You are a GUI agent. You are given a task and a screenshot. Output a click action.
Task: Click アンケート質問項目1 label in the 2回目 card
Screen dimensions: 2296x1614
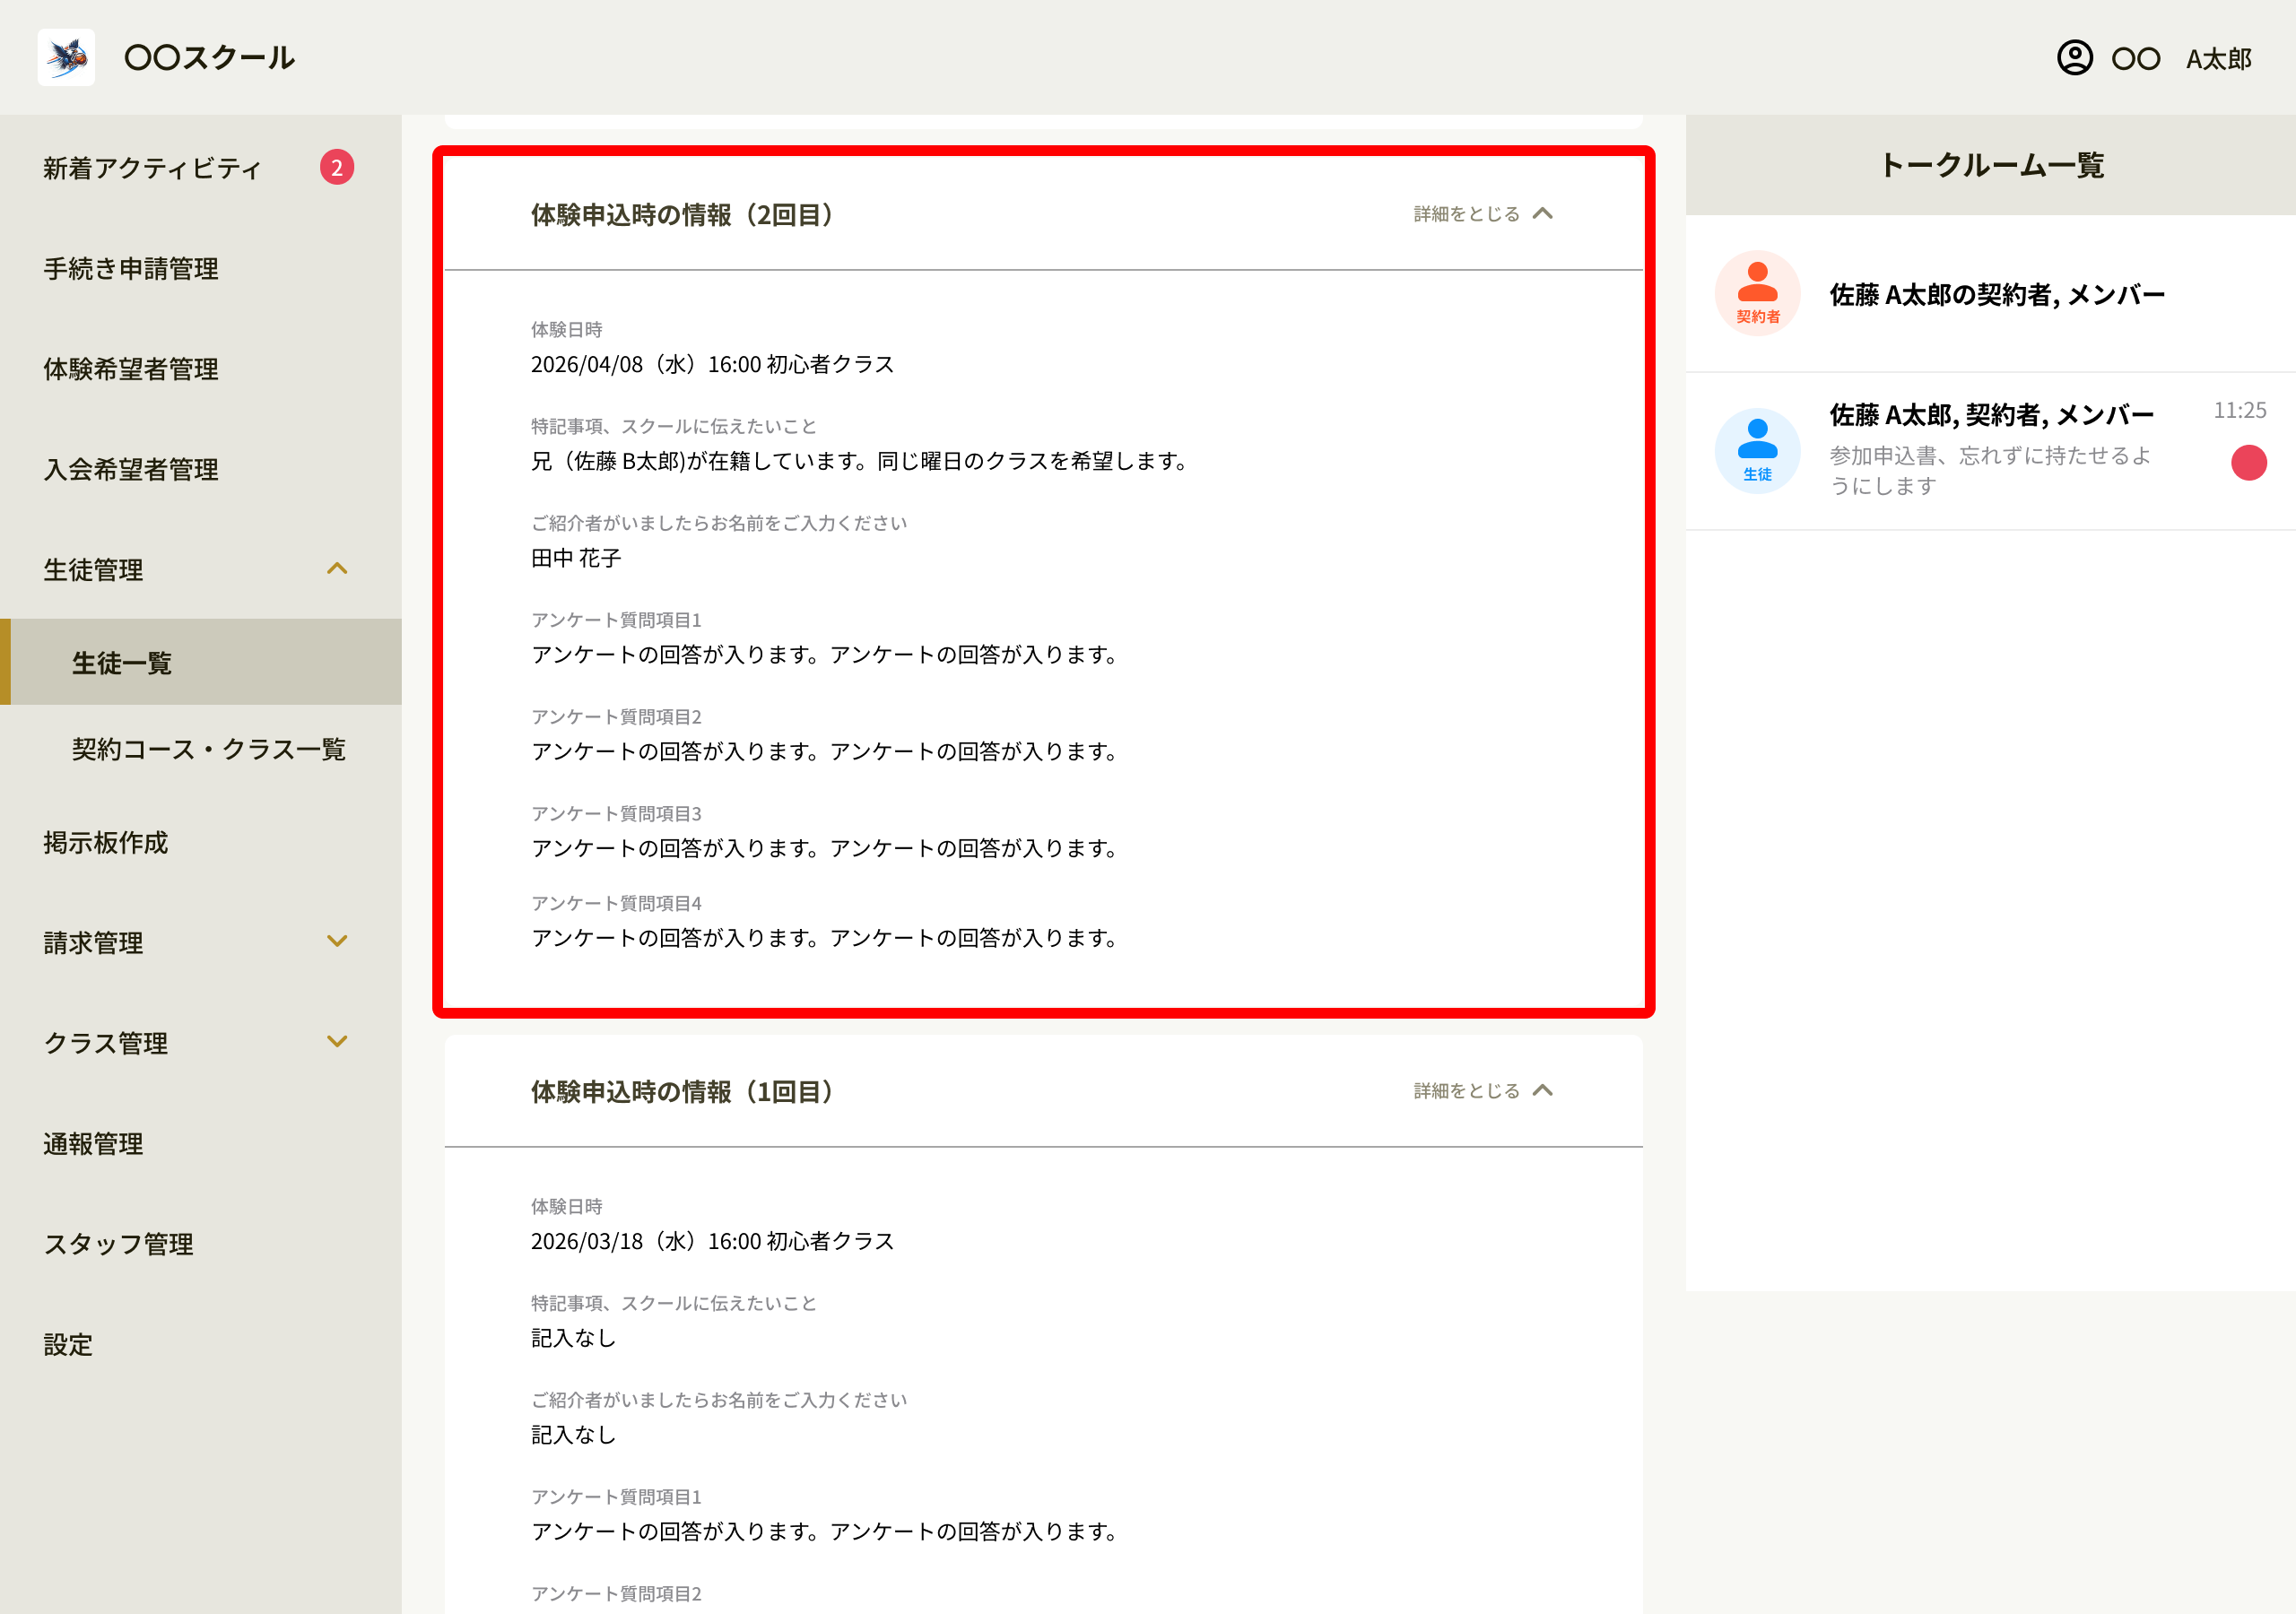[616, 620]
